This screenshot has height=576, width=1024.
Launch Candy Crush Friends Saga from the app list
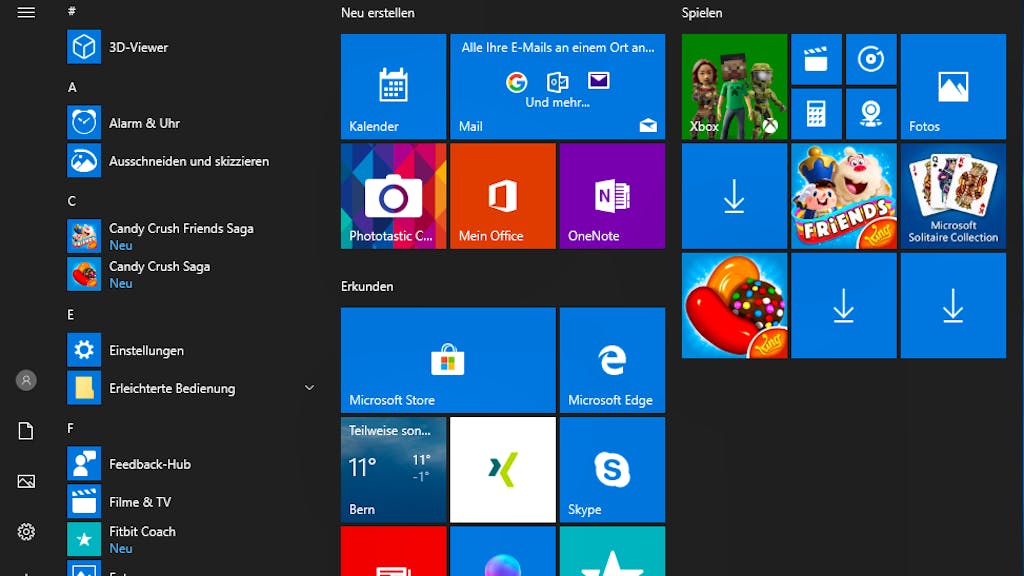tap(191, 236)
